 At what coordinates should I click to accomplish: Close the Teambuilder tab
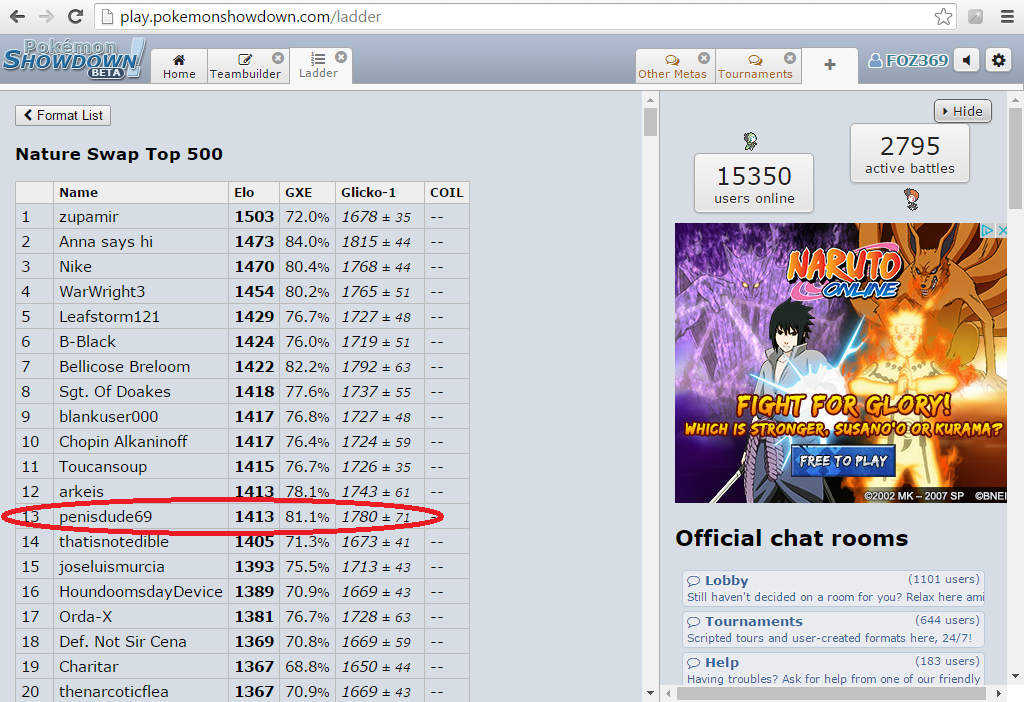(x=278, y=57)
